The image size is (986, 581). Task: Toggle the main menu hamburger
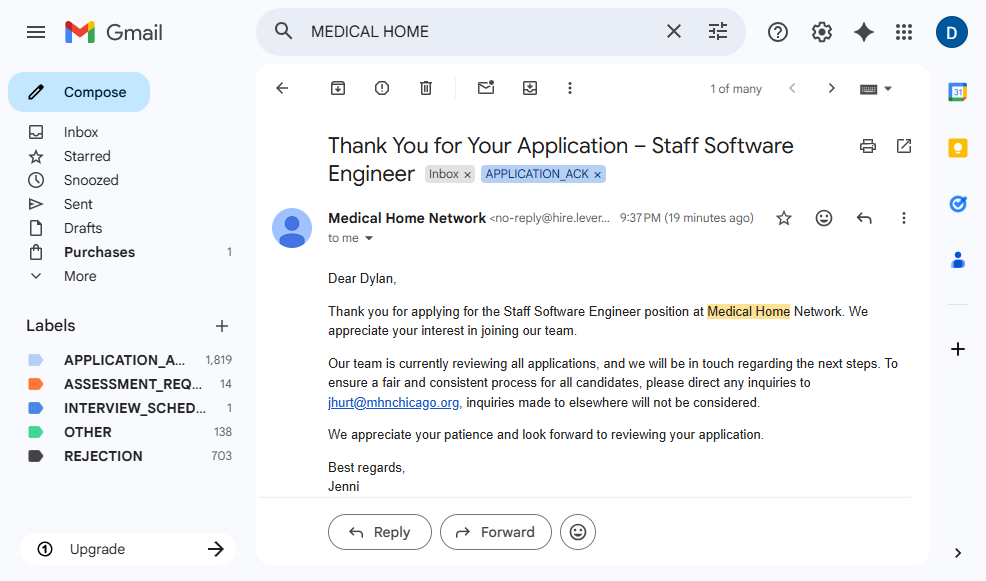coord(36,32)
